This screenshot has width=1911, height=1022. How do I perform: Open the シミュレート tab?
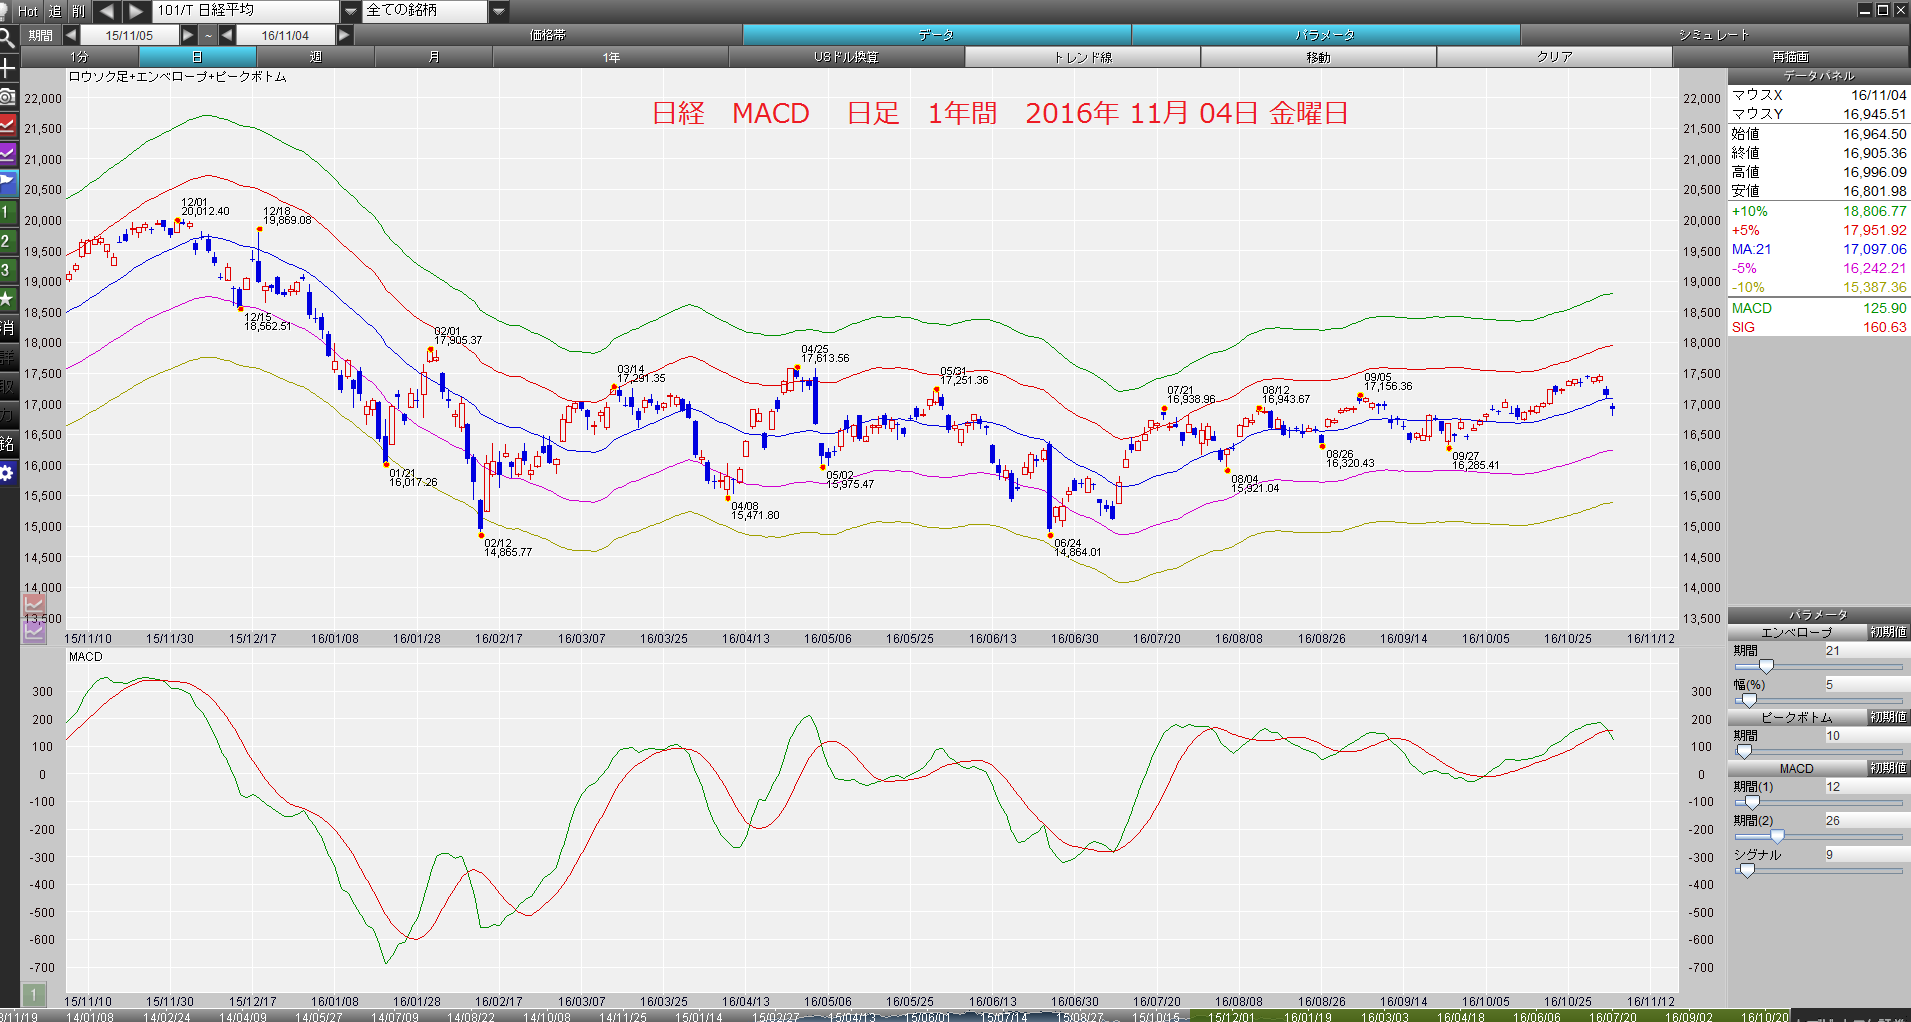pos(1714,35)
